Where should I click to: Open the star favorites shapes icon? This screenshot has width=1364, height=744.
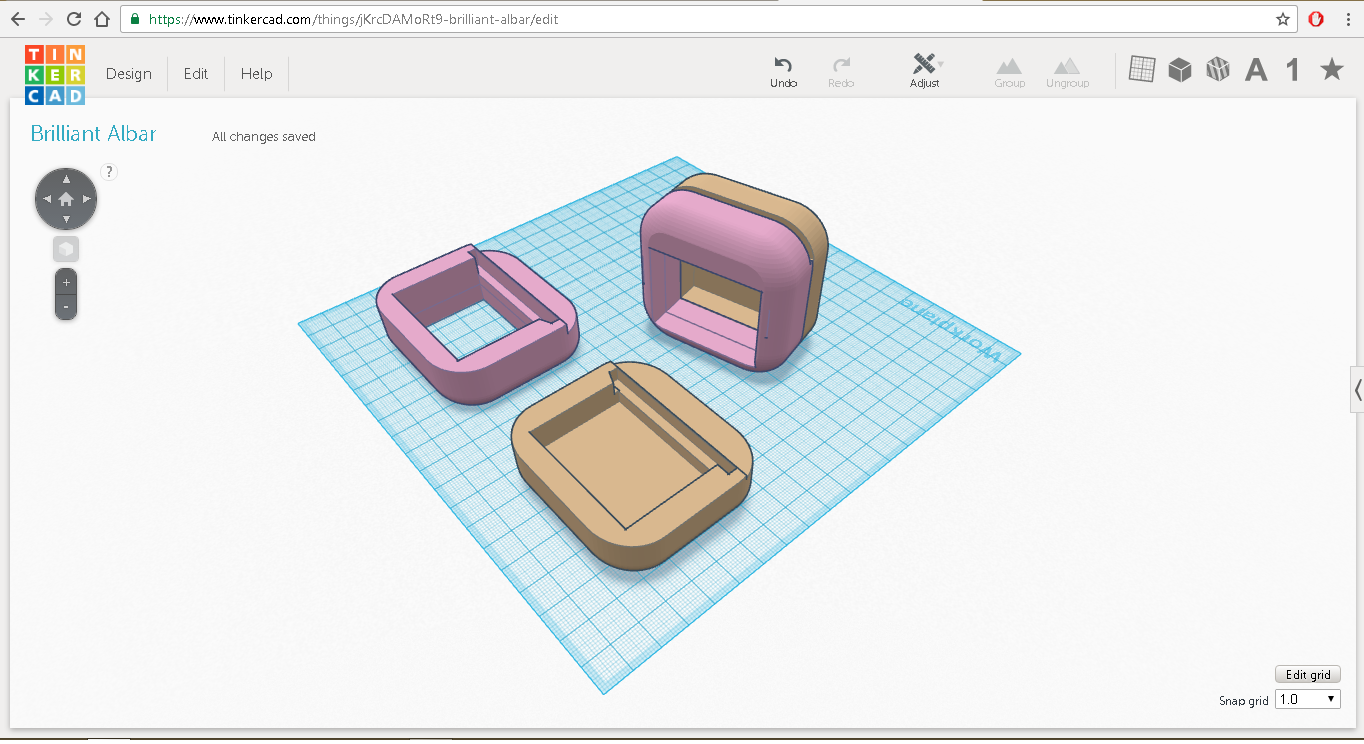pyautogui.click(x=1331, y=69)
